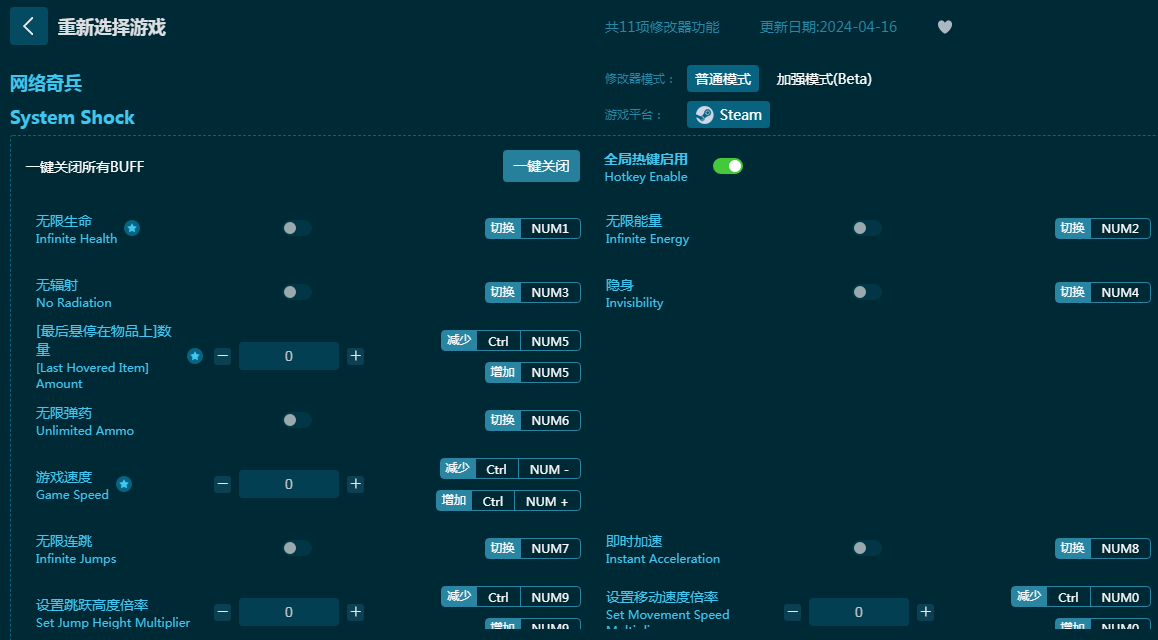Image resolution: width=1158 pixels, height=640 pixels.
Task: Click the NUM1 hotkey button for Infinite Health
Action: coord(532,229)
